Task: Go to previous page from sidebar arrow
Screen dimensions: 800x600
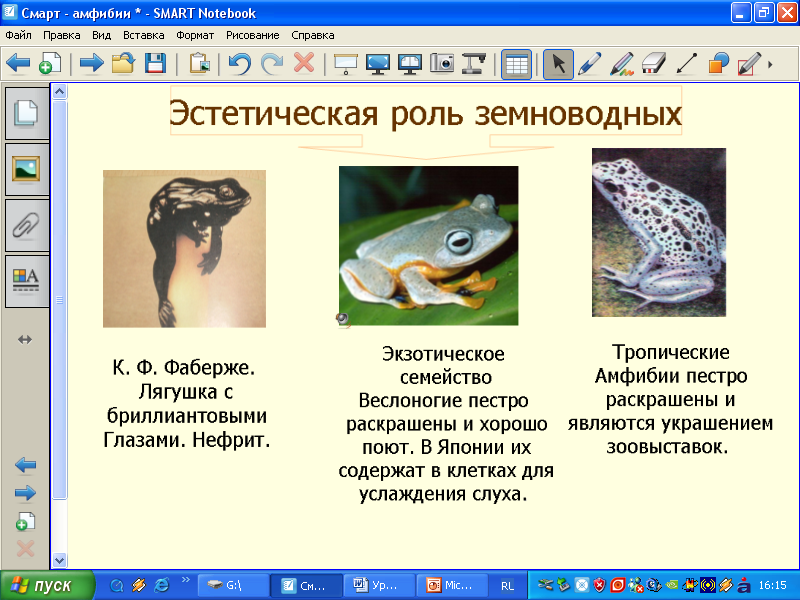Action: tap(26, 465)
